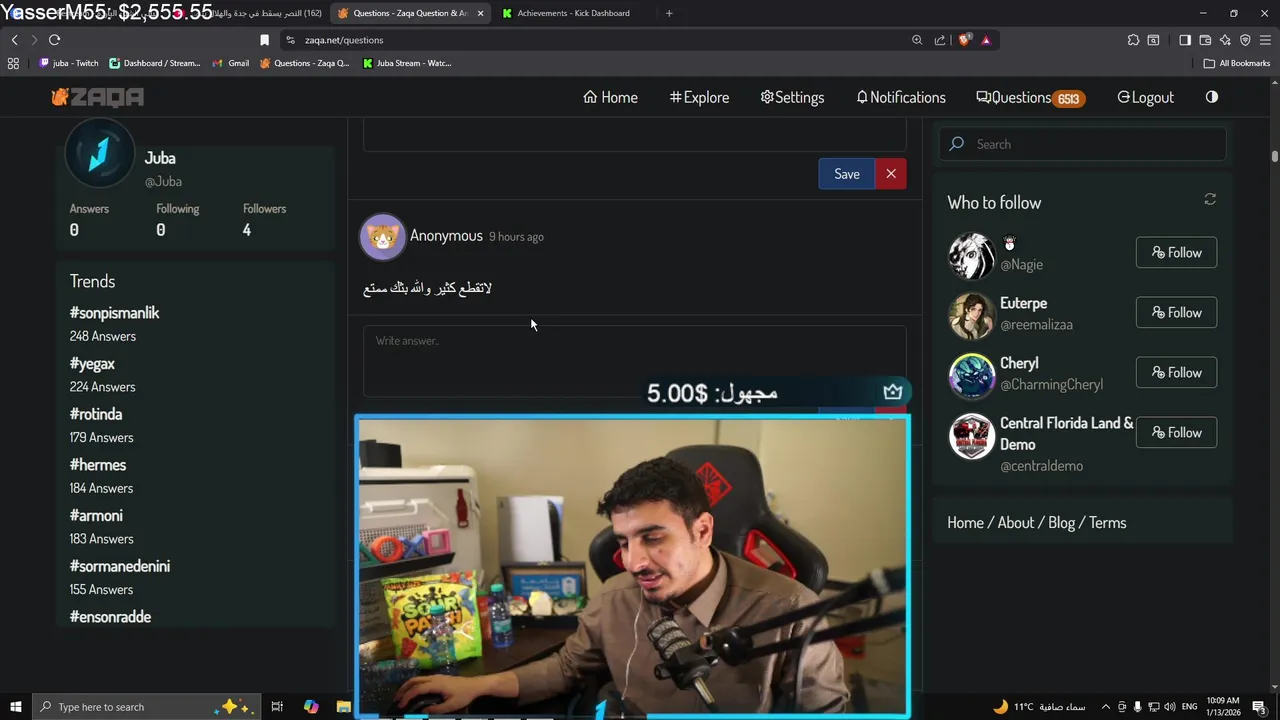Open Leo AI sparkle icon

(1225, 40)
